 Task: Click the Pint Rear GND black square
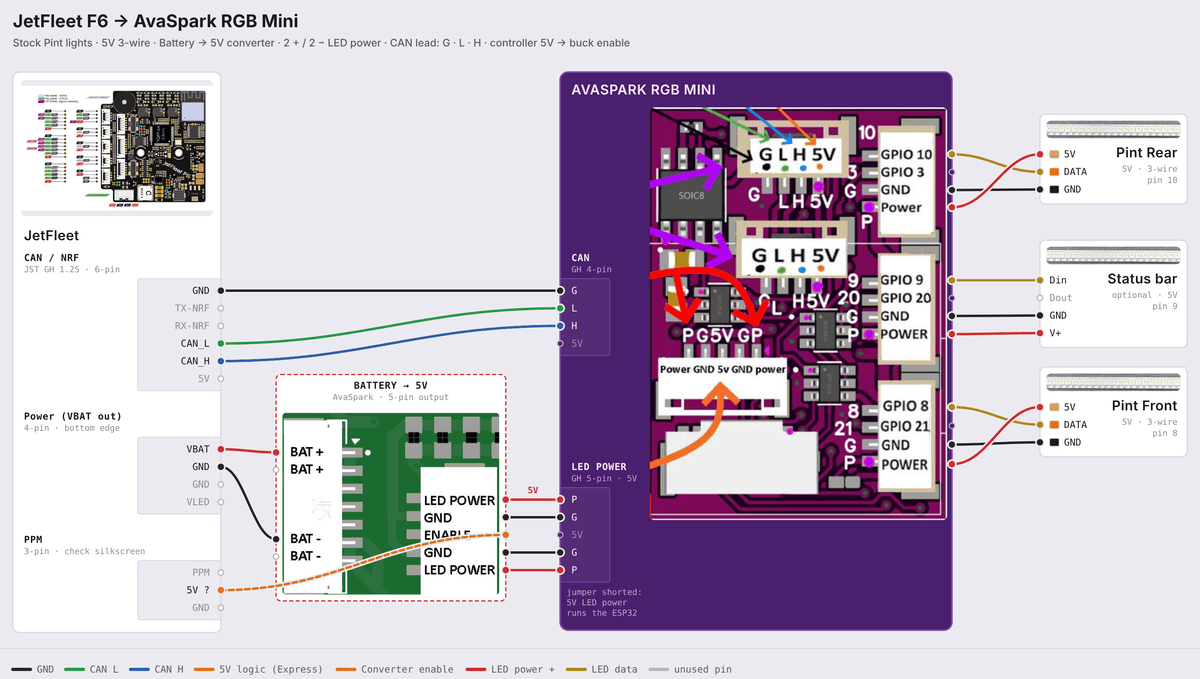tap(1054, 189)
